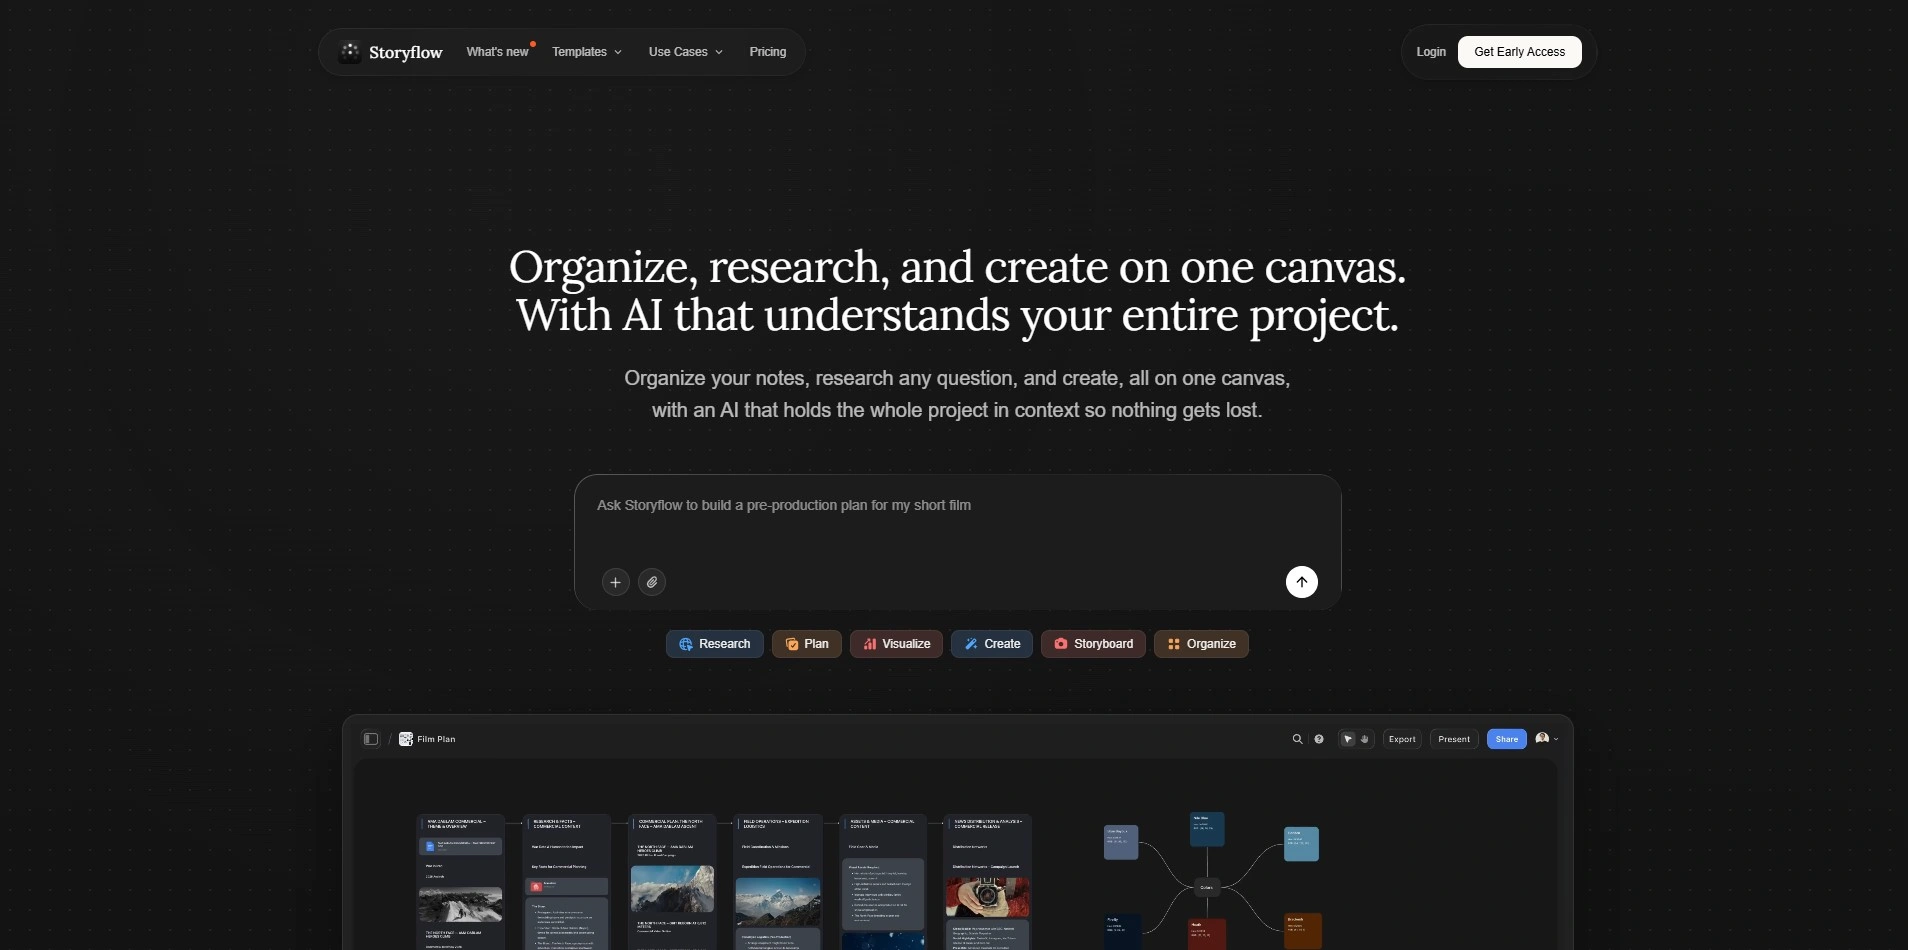
Task: Click the paperclip attach file icon
Action: tap(652, 582)
